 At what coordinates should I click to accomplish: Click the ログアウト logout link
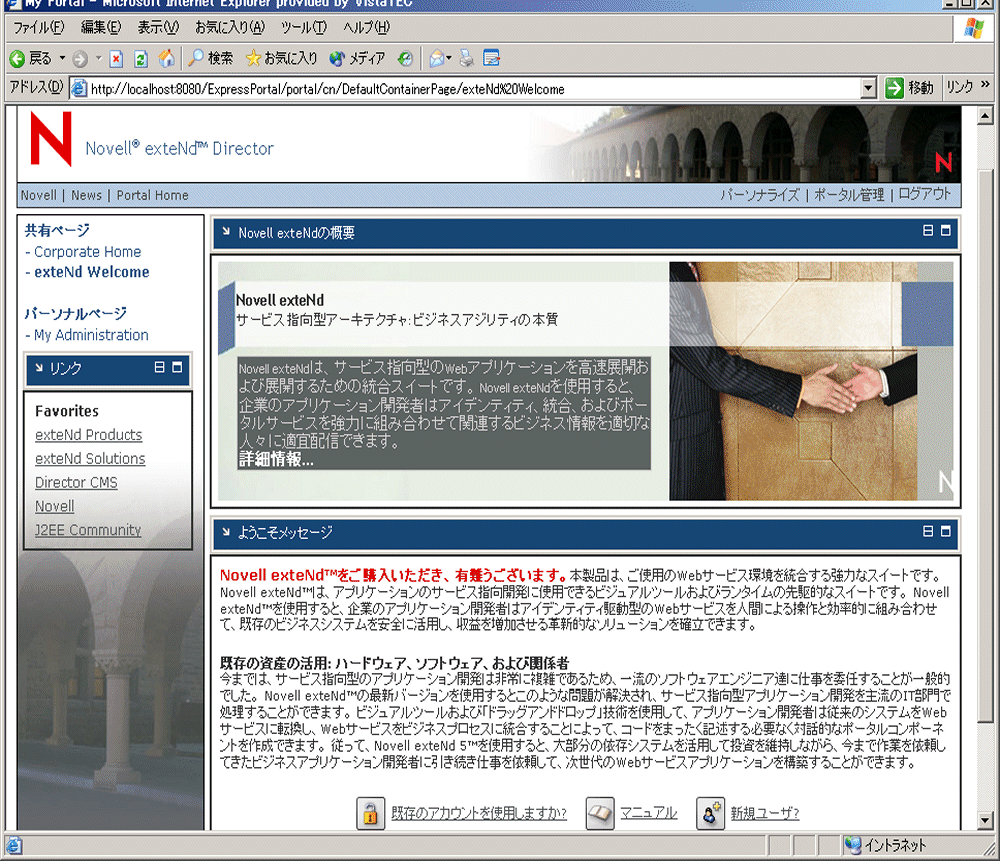click(925, 194)
